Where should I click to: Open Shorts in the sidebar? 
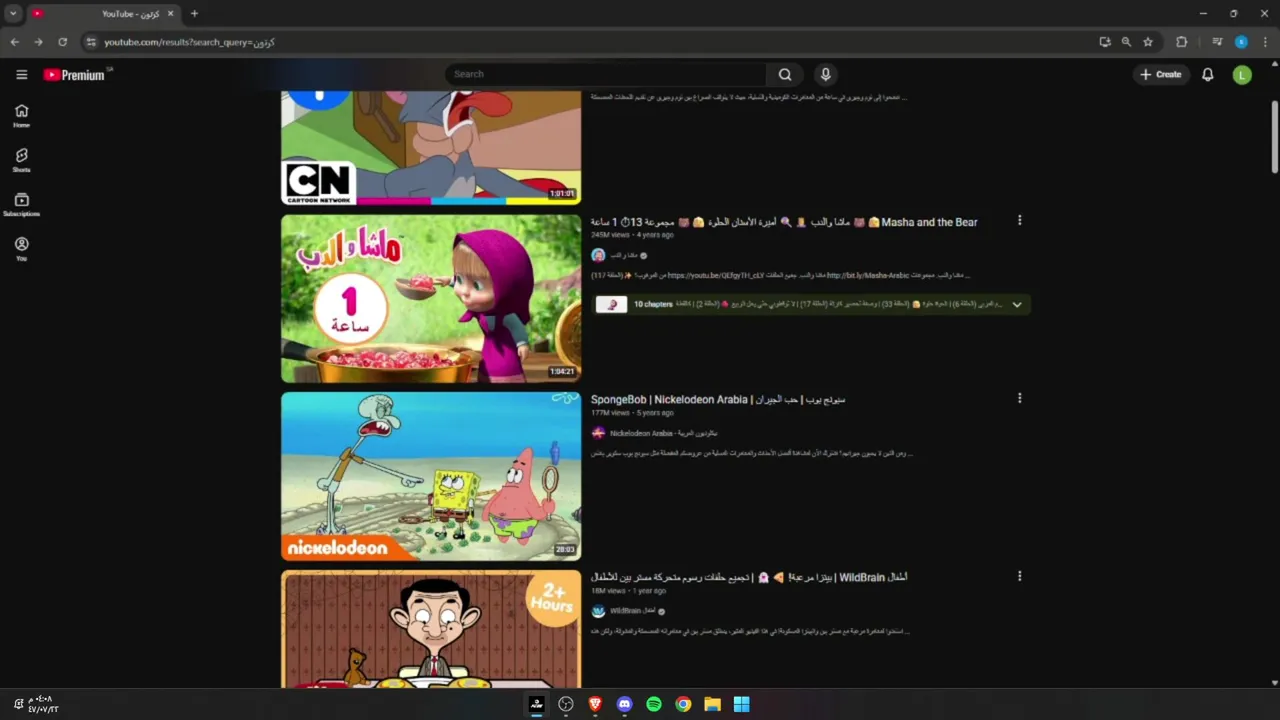coord(21,160)
